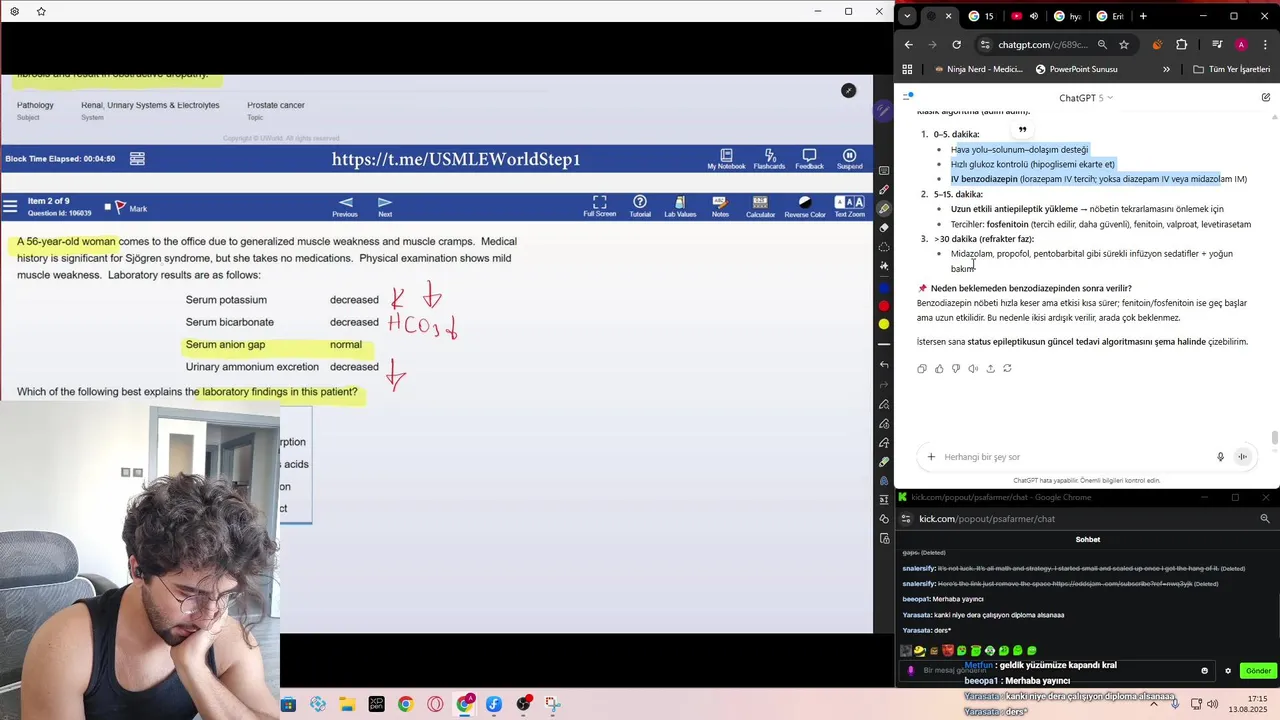
Task: Open Tüm Yer İşaretleri bookmarks folder
Action: click(1232, 69)
